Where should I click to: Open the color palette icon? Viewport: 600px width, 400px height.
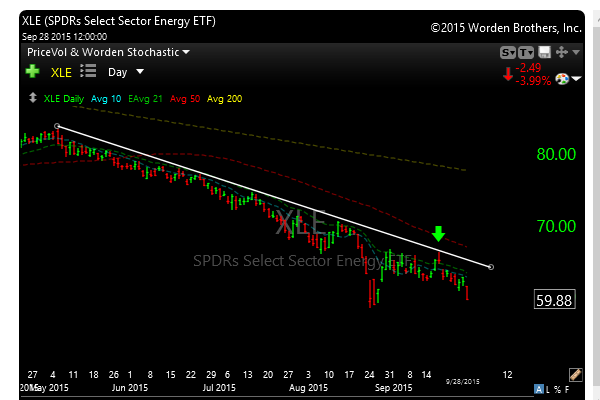[x=560, y=79]
